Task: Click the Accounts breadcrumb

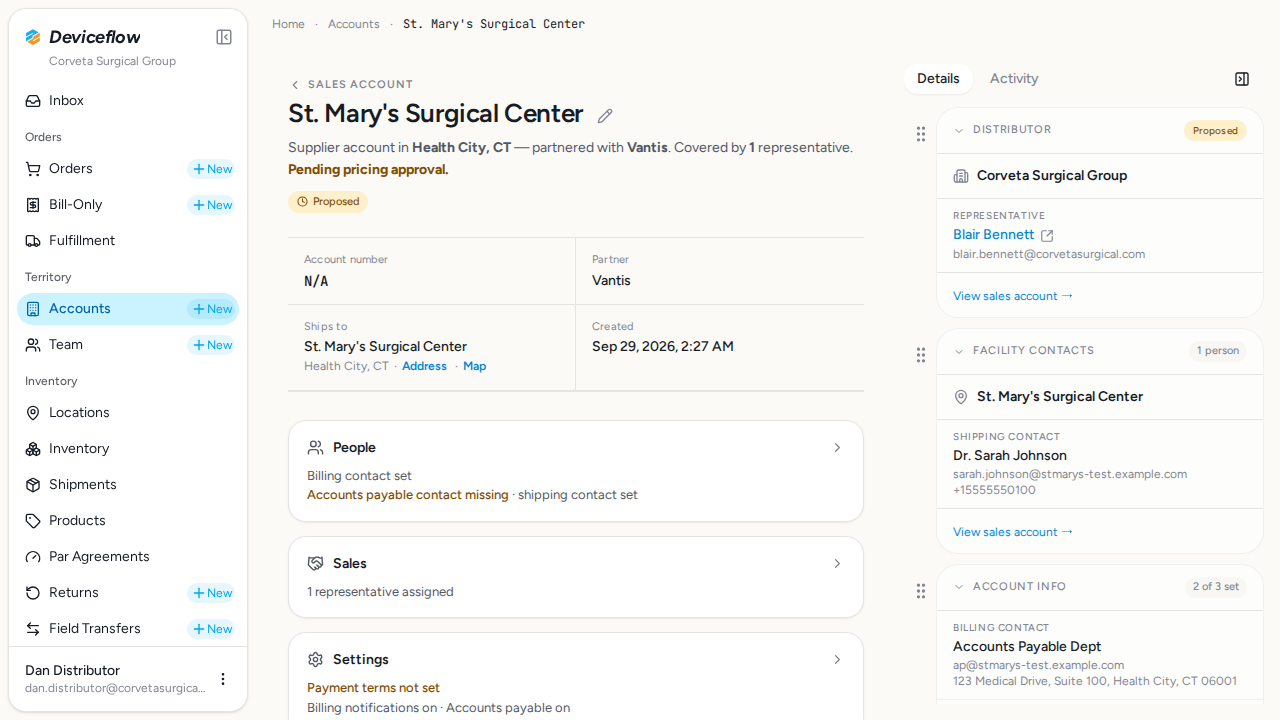Action: pyautogui.click(x=354, y=24)
